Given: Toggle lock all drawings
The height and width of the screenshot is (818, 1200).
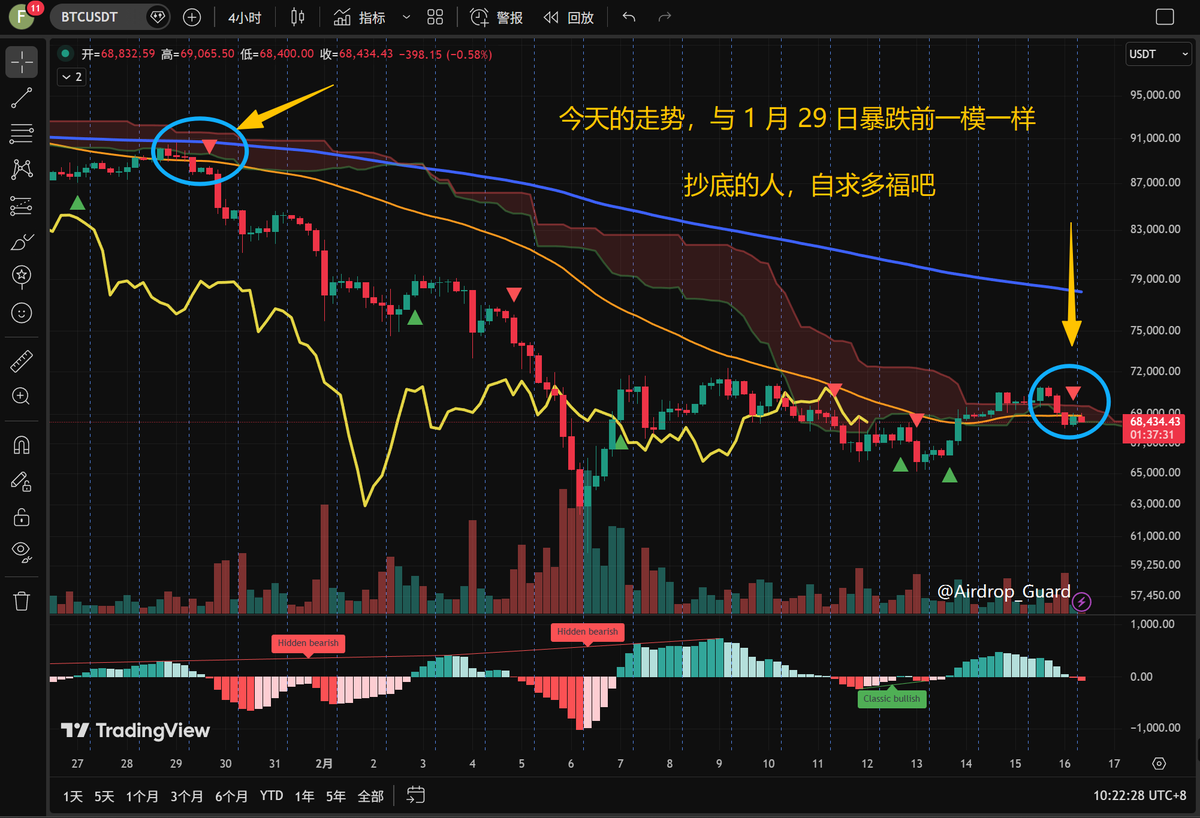Looking at the screenshot, I should [21, 517].
